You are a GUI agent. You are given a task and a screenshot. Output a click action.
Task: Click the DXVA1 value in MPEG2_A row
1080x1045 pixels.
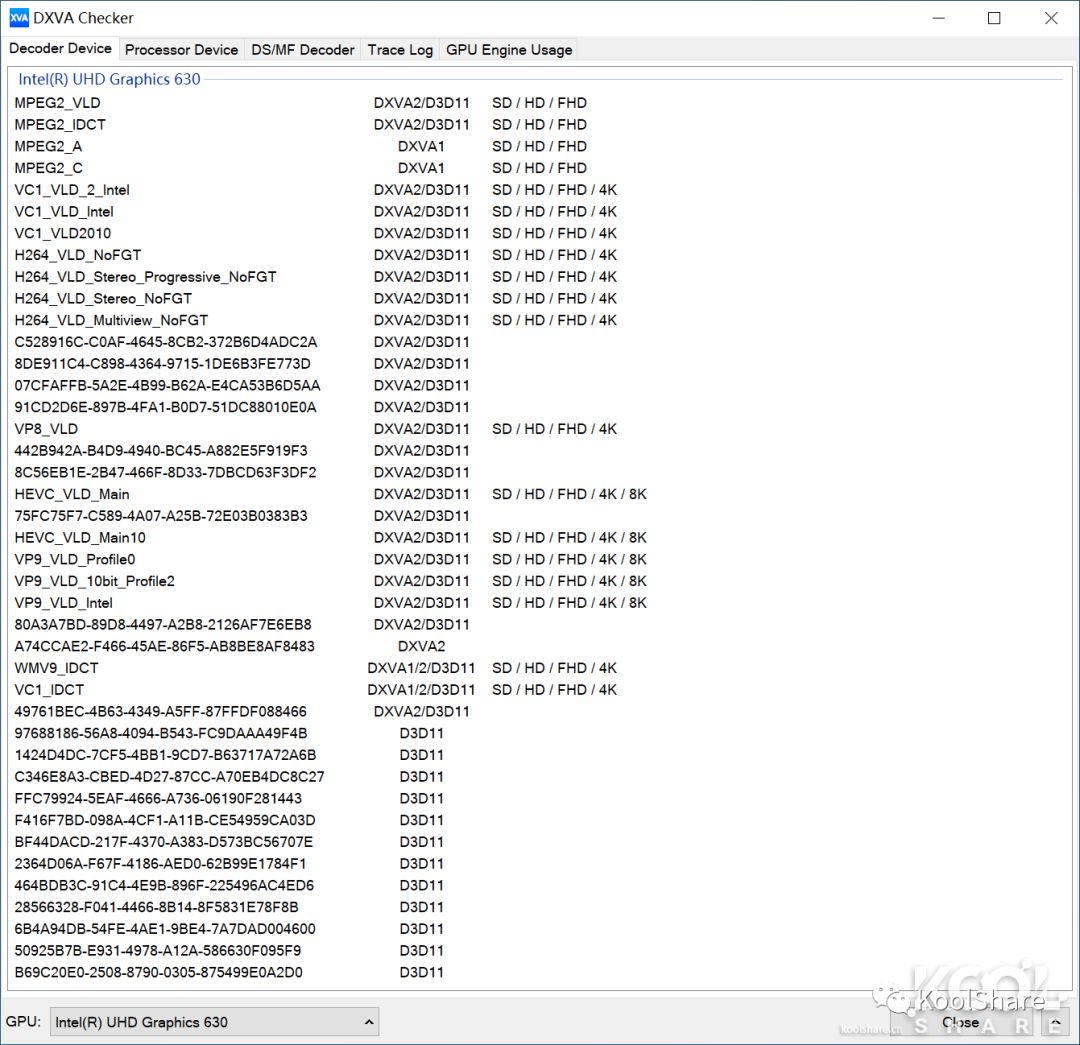[x=422, y=146]
